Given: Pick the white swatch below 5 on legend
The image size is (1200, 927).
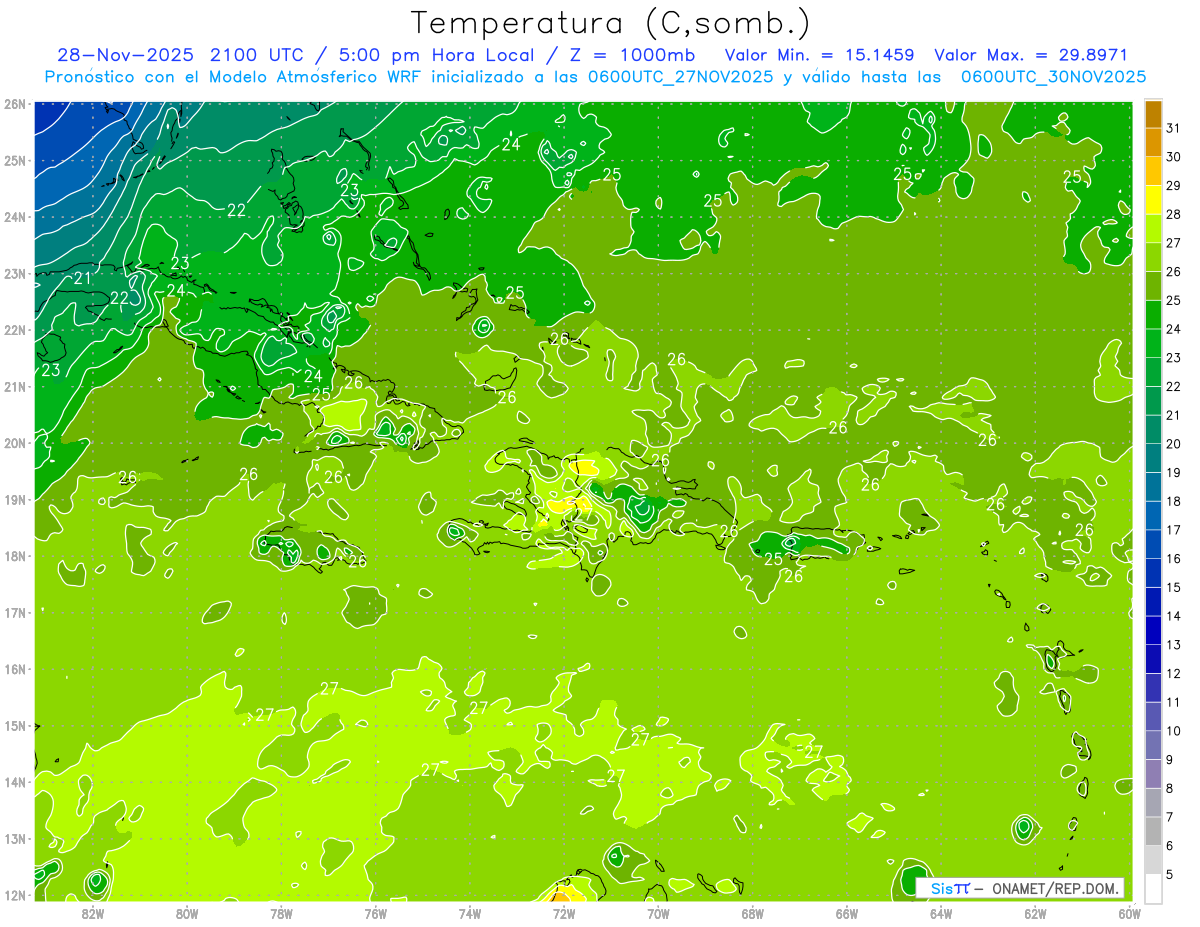Looking at the screenshot, I should (1154, 888).
